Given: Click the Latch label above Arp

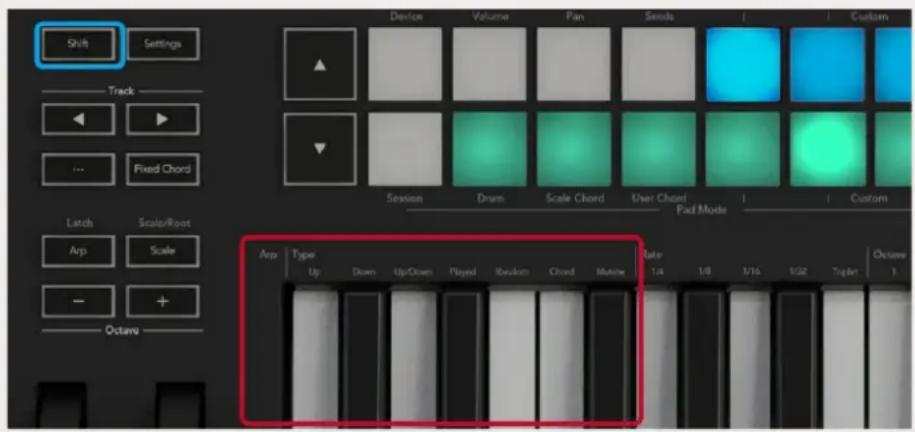Looking at the screenshot, I should 78,223.
